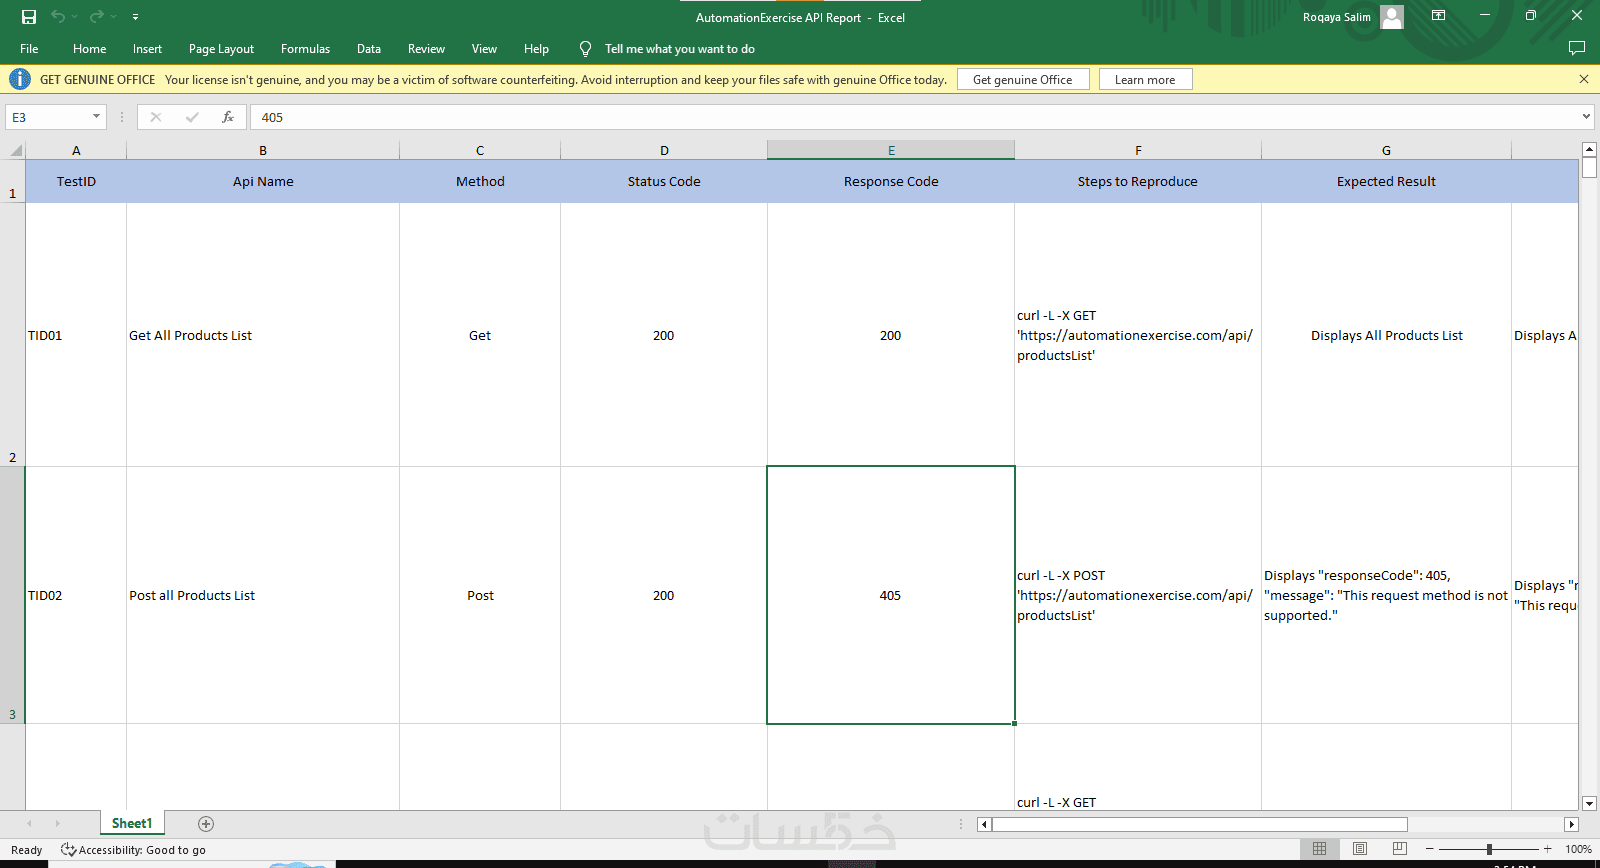The width and height of the screenshot is (1600, 868).
Task: Select column E header
Action: pyautogui.click(x=891, y=150)
